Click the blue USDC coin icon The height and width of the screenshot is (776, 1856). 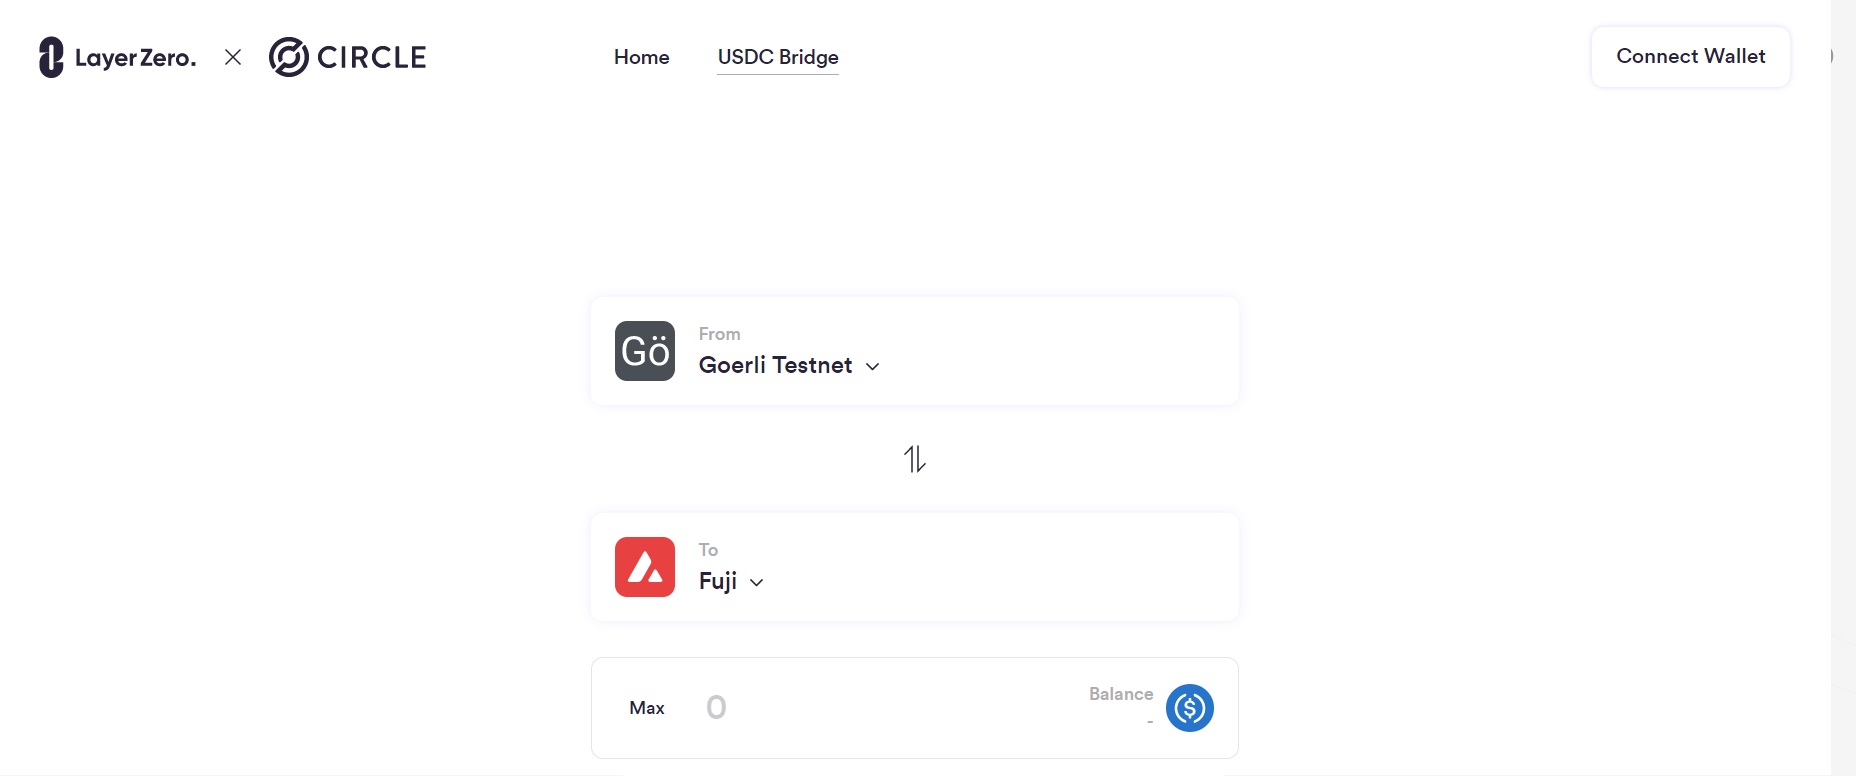tap(1190, 708)
